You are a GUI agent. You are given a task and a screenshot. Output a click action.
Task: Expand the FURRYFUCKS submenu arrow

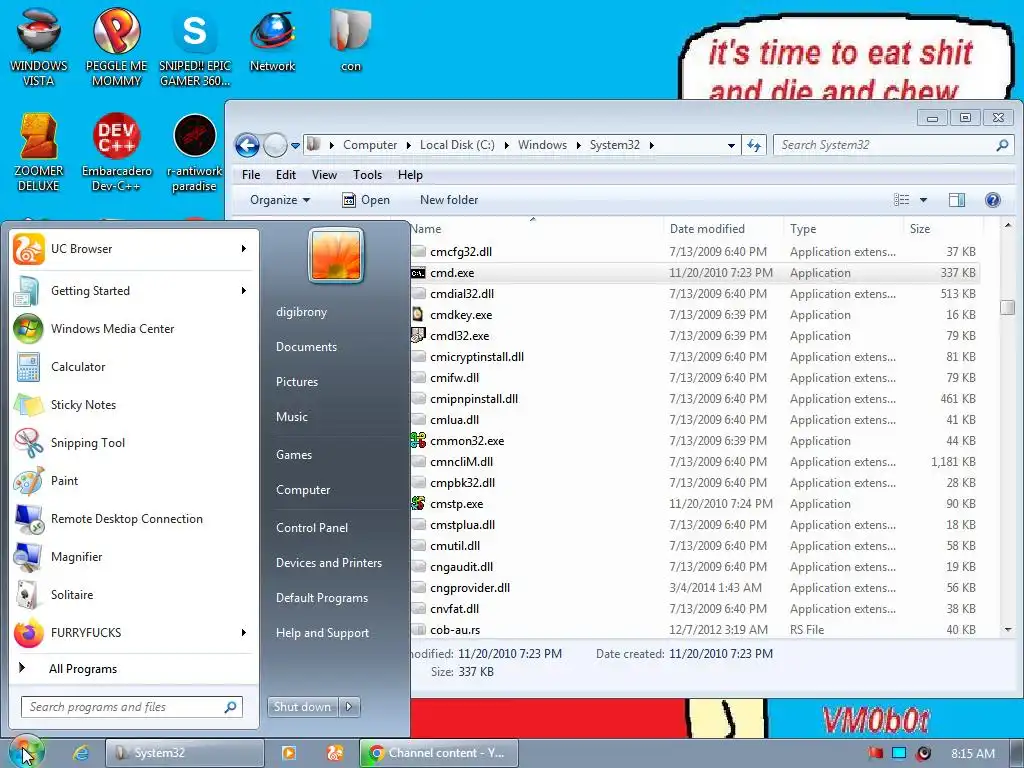pyautogui.click(x=244, y=633)
